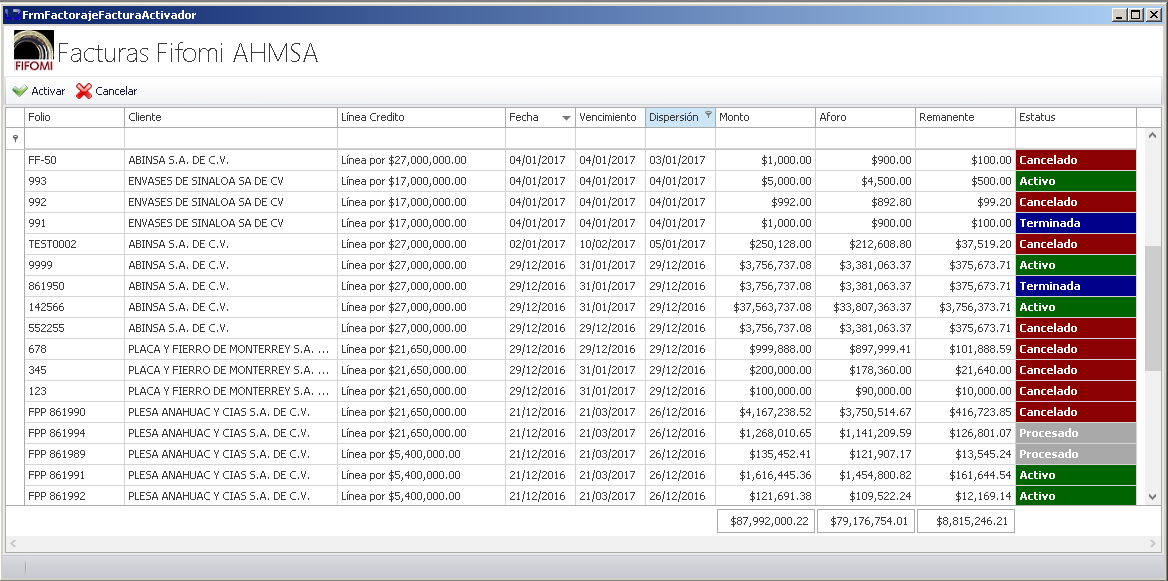Screen dimensions: 1168x581
Task: Select the row with folio 9999
Action: coord(571,265)
